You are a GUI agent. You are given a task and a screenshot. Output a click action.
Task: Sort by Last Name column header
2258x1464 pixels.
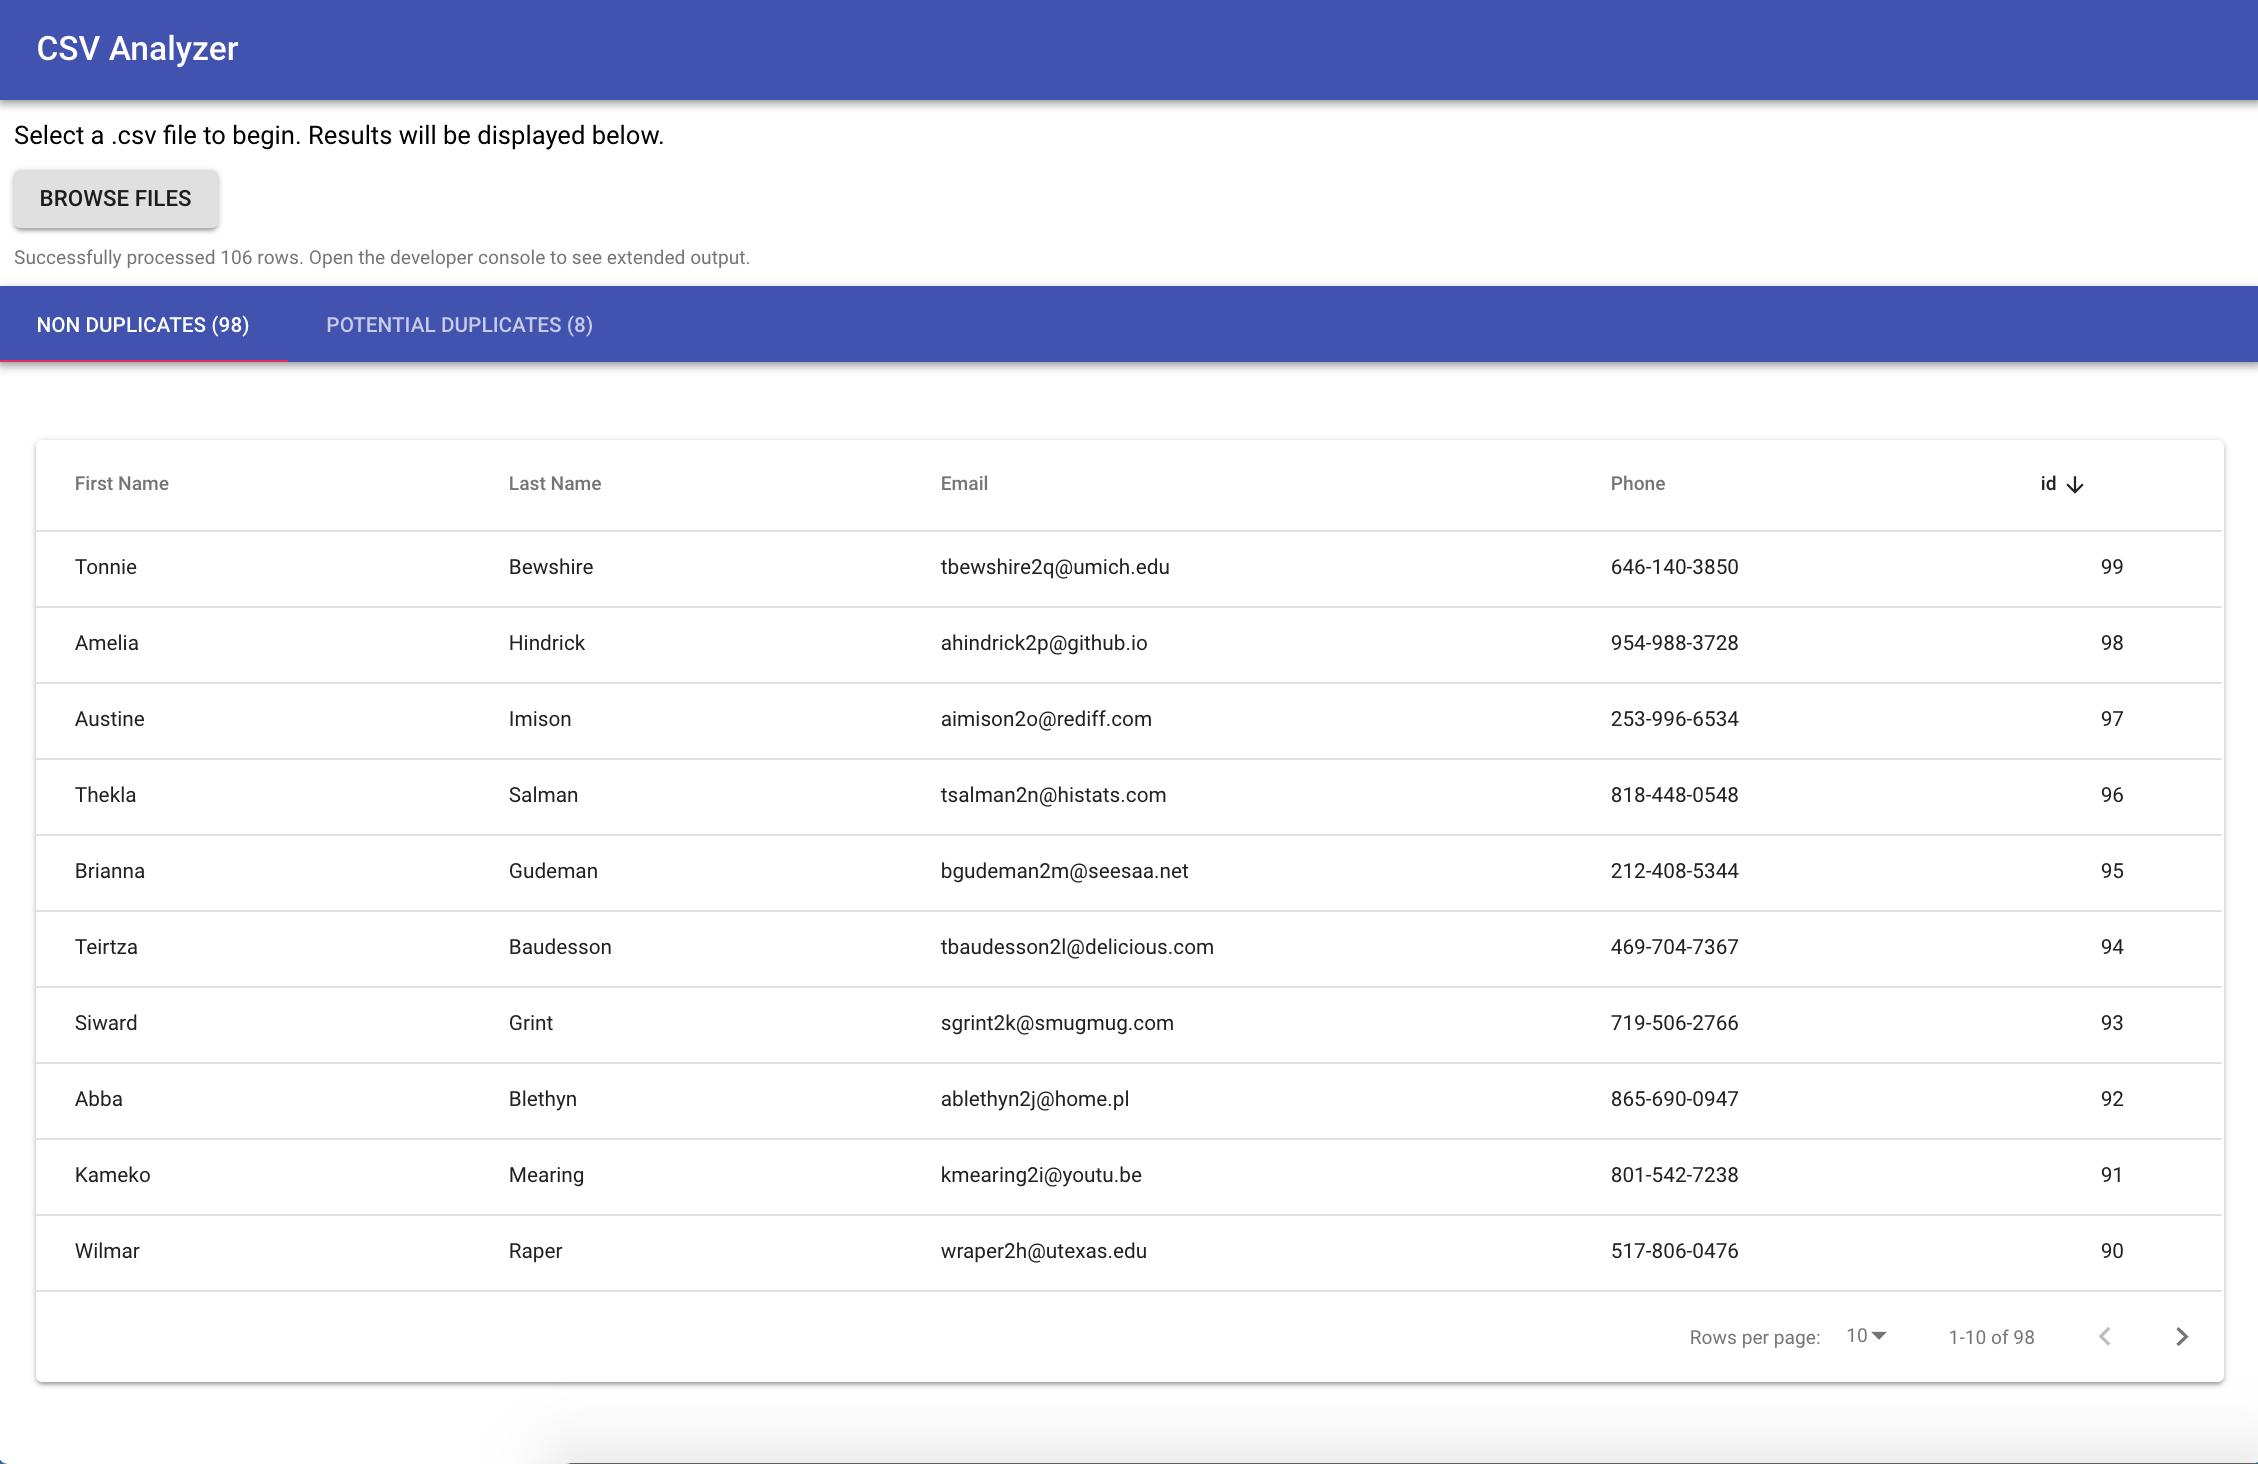click(x=555, y=483)
